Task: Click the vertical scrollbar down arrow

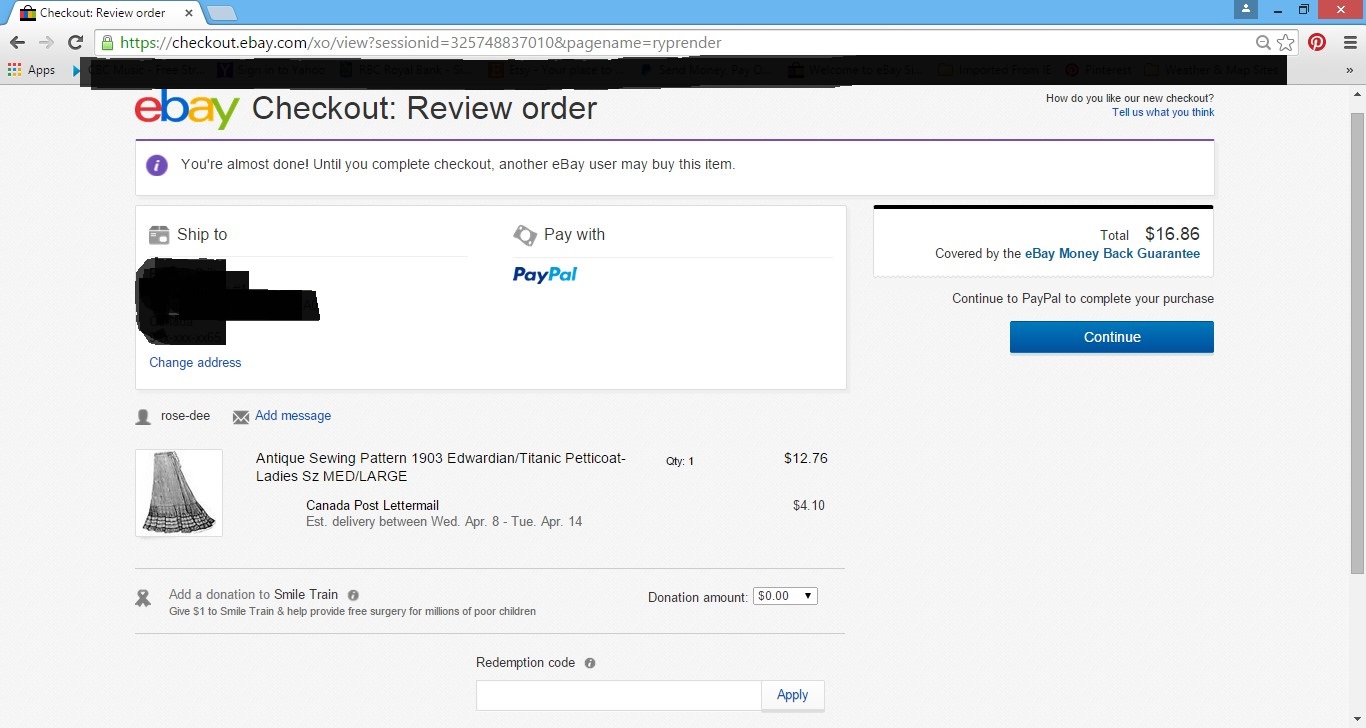Action: coord(1357,719)
